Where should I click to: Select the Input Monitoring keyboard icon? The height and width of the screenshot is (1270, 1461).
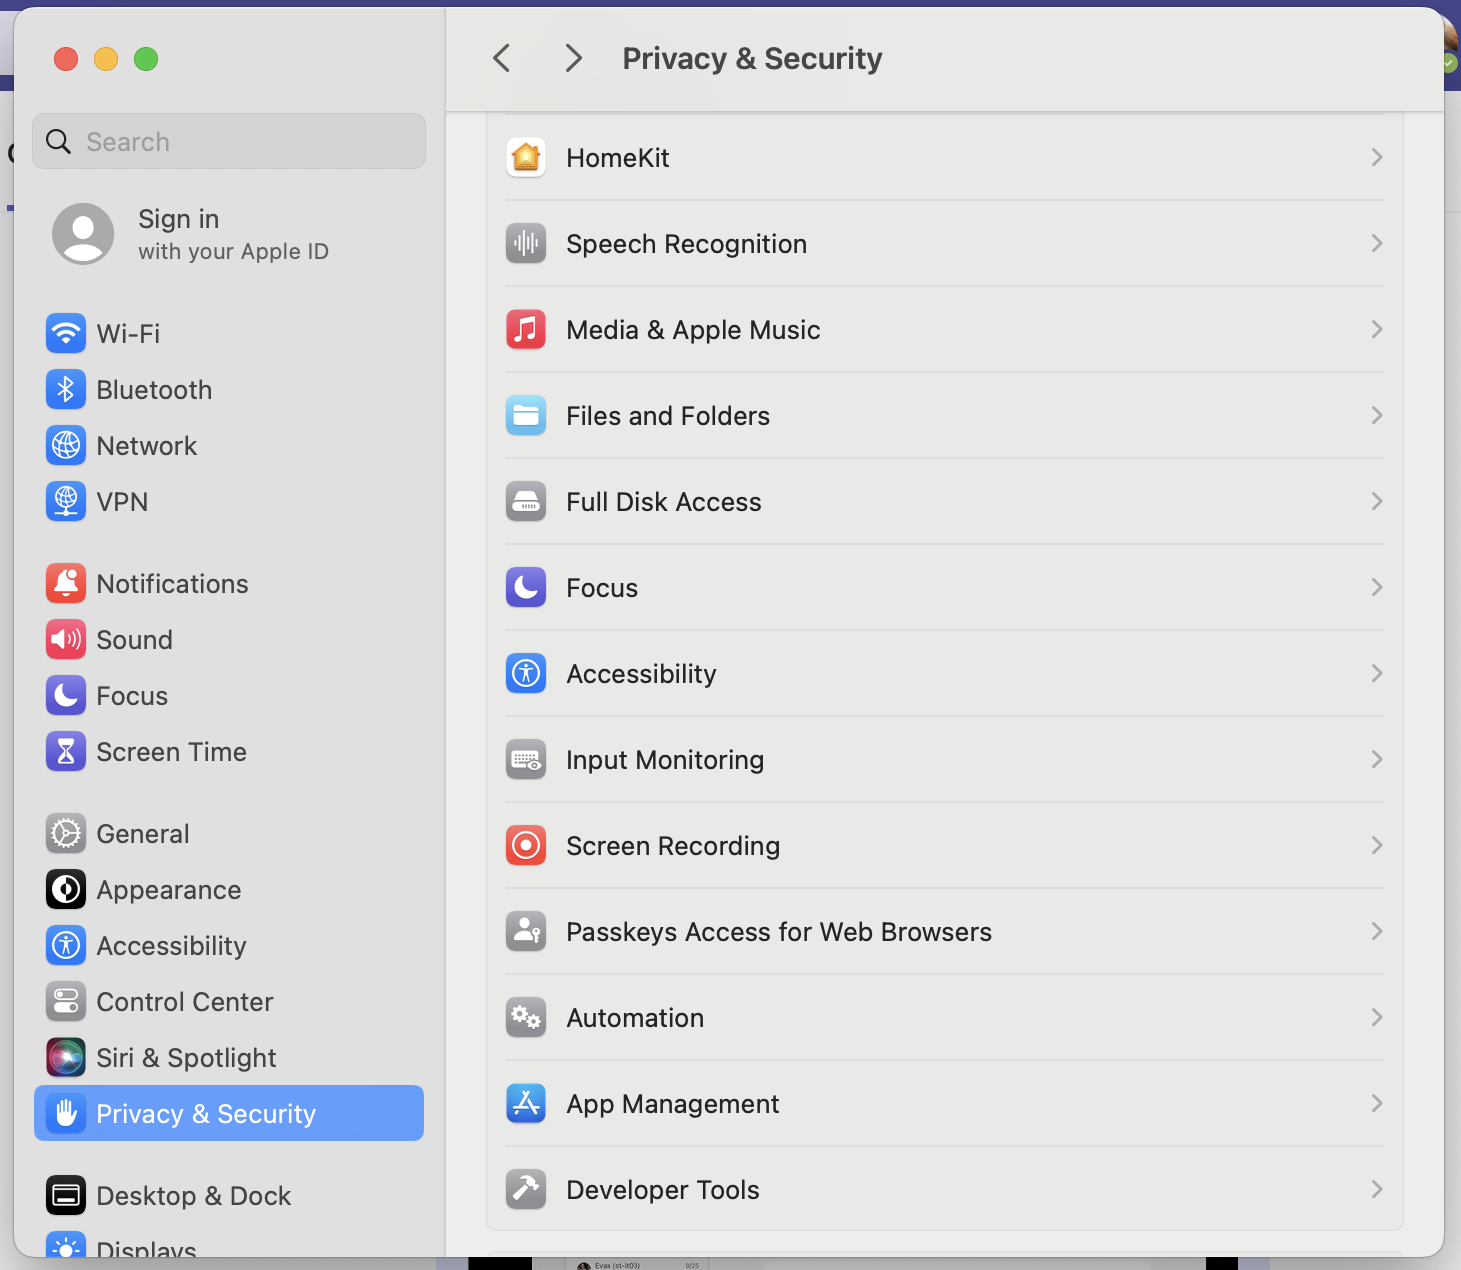point(526,760)
